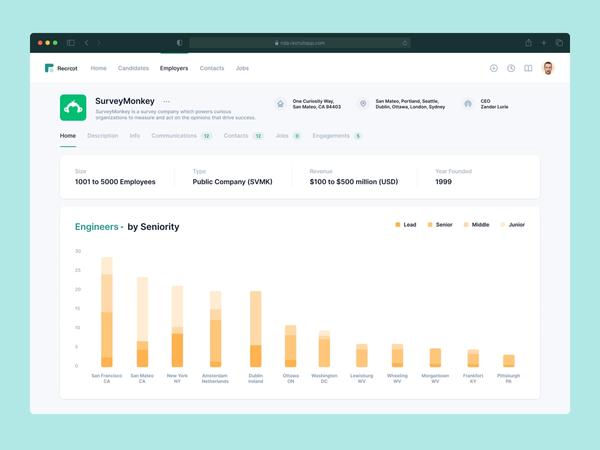Open the Contacts navigation item in the top bar
This screenshot has height=450, width=600.
[x=212, y=68]
